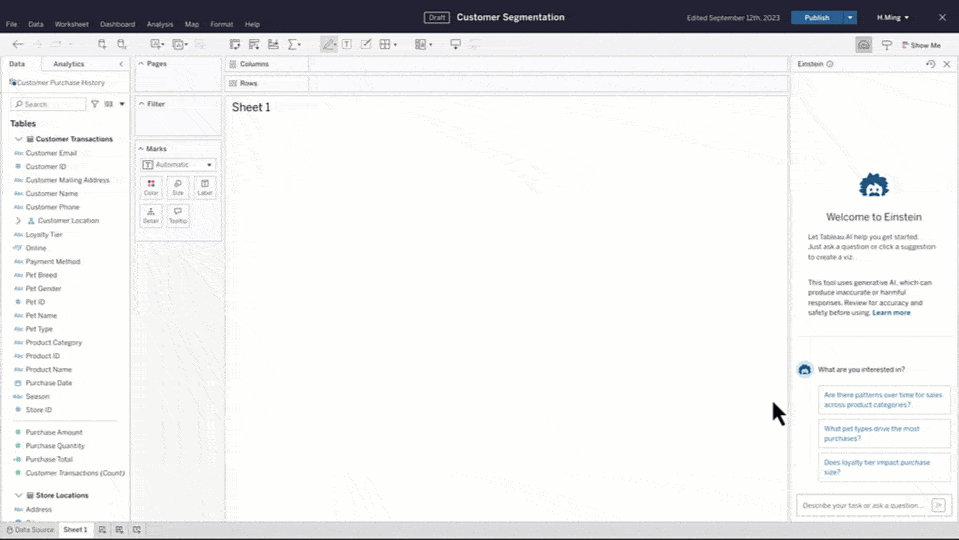The height and width of the screenshot is (540, 959).
Task: Click the Label mark card
Action: (205, 187)
